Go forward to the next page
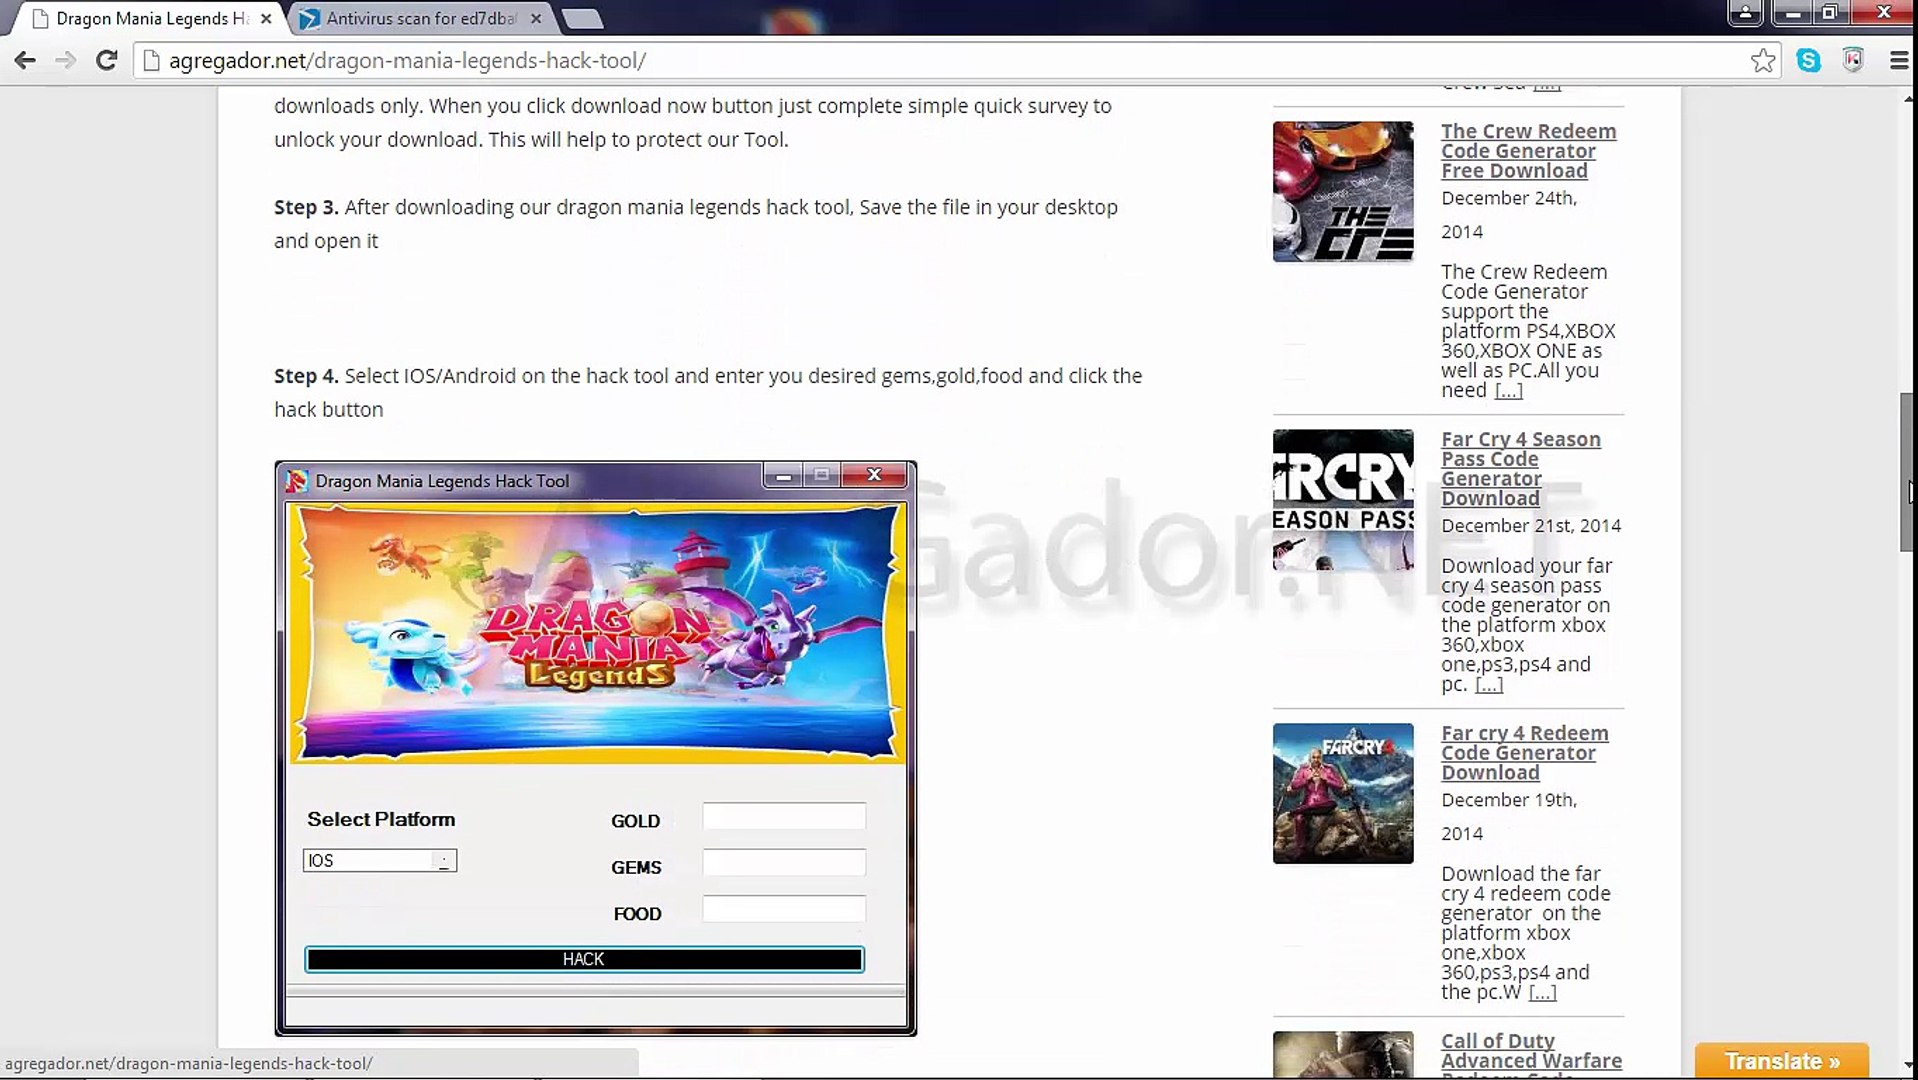 tap(66, 61)
